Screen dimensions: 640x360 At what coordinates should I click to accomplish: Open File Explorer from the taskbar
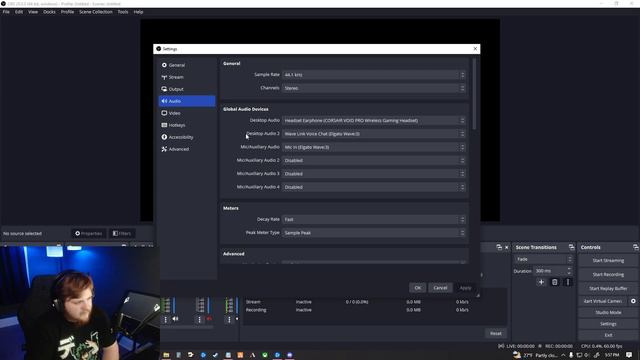(166, 355)
